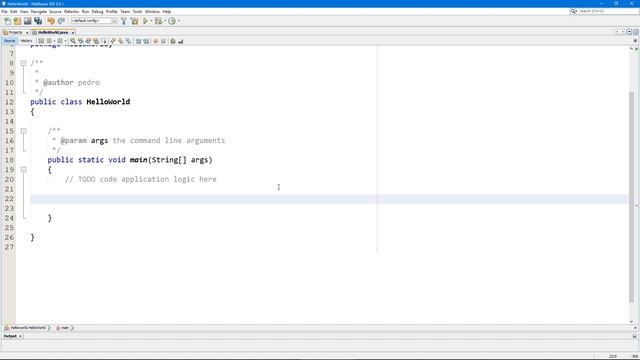Click the Build Project hammer icon
Viewport: 640px width, 360px height.
(x=124, y=21)
